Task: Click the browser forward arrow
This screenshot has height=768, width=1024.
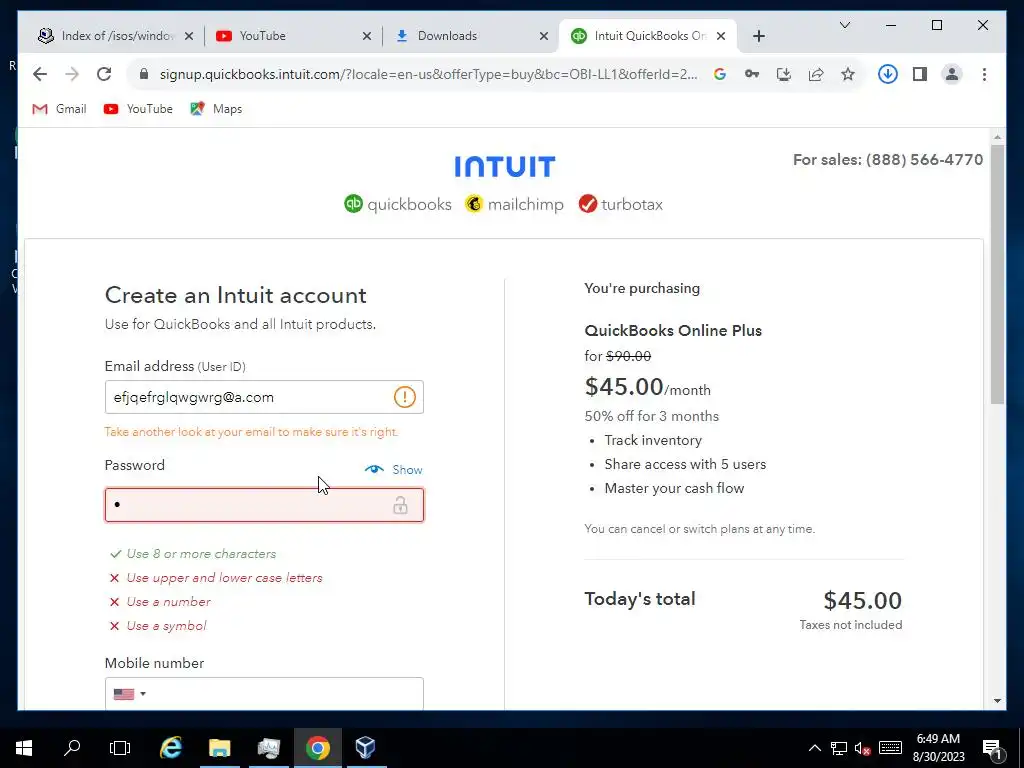Action: click(72, 74)
